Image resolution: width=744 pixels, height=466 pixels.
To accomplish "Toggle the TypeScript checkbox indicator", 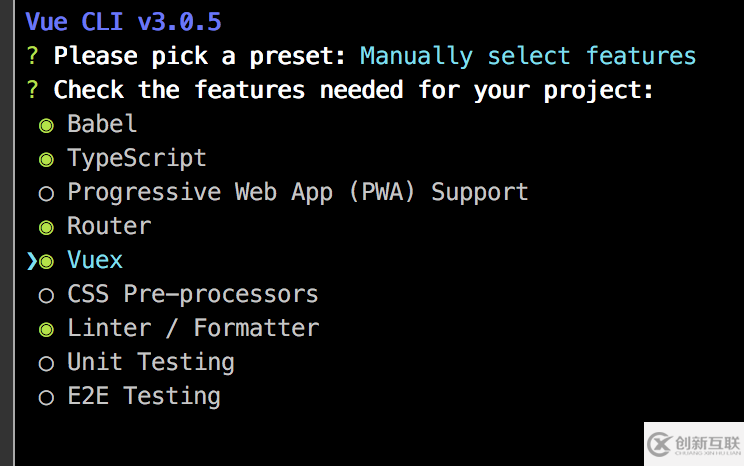I will coord(46,159).
